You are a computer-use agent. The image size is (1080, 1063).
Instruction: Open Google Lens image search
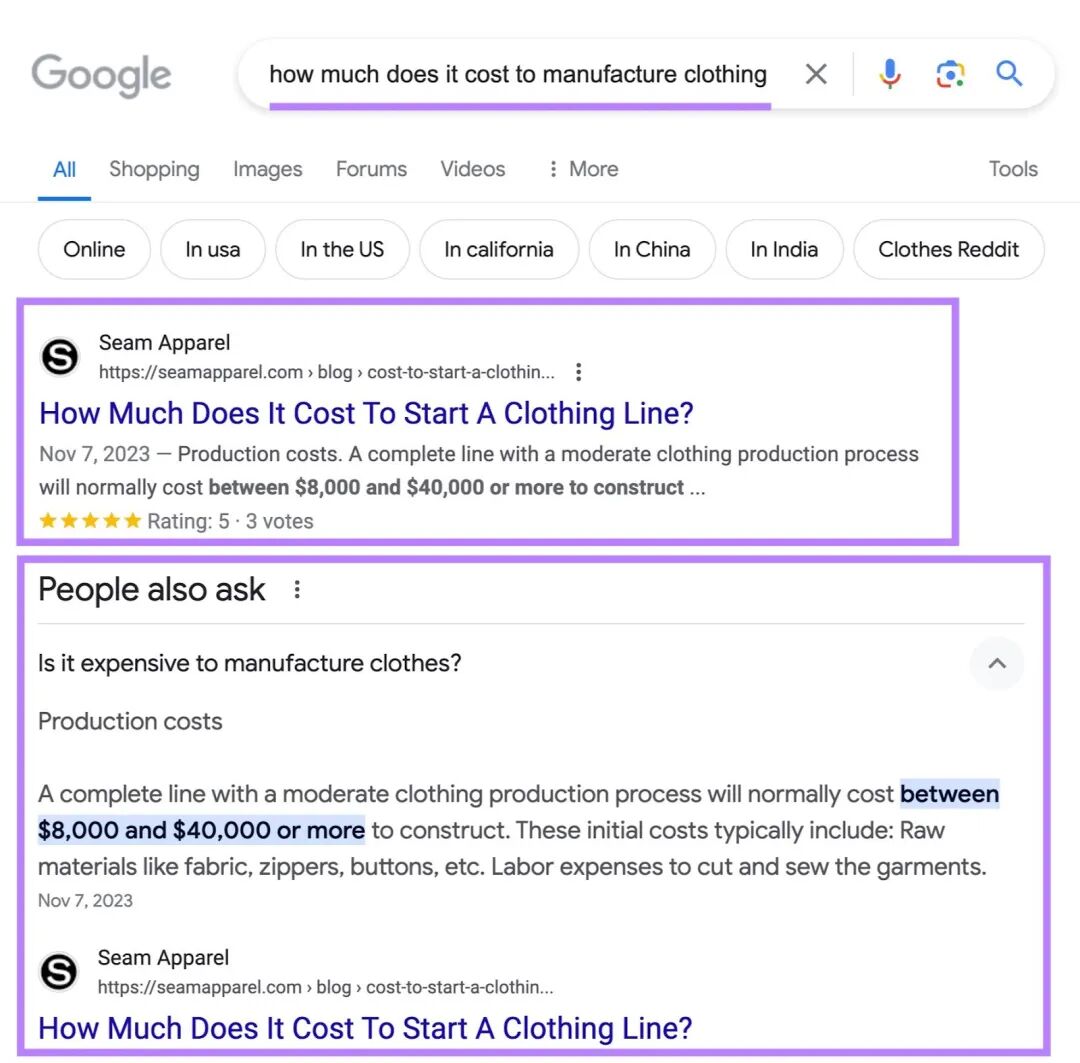tap(950, 74)
